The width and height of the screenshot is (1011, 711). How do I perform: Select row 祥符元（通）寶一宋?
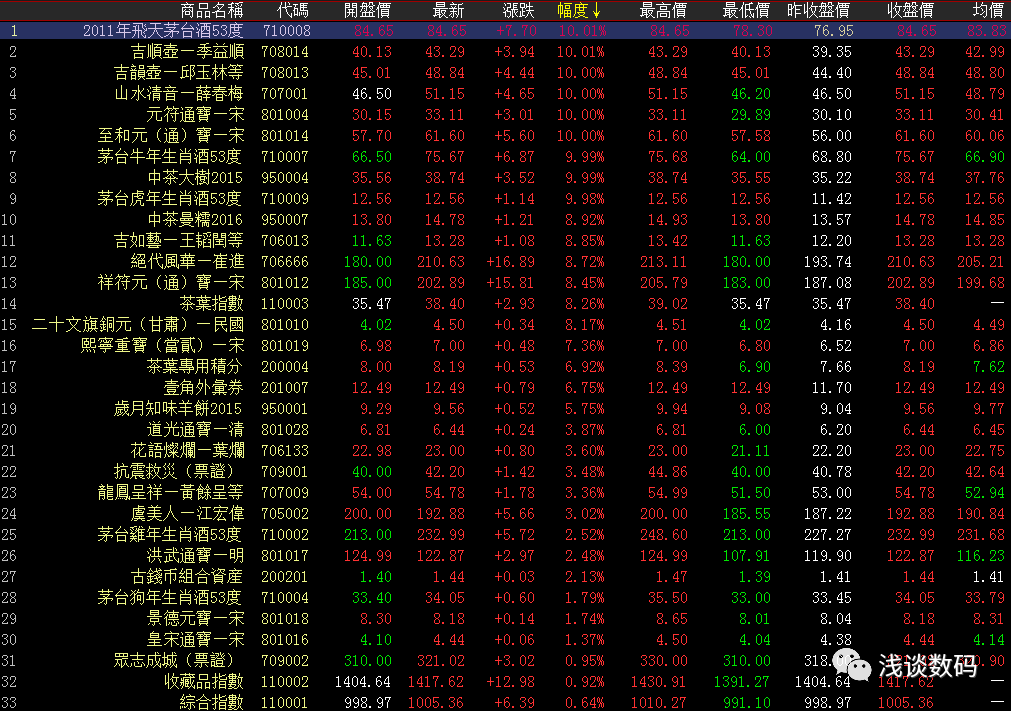pos(506,282)
